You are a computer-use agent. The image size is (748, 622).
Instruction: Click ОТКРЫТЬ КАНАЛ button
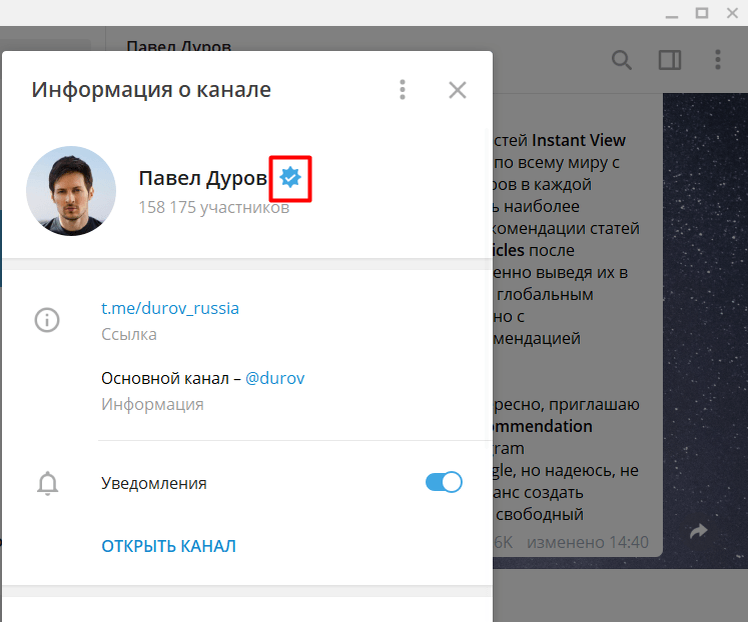pos(168,546)
